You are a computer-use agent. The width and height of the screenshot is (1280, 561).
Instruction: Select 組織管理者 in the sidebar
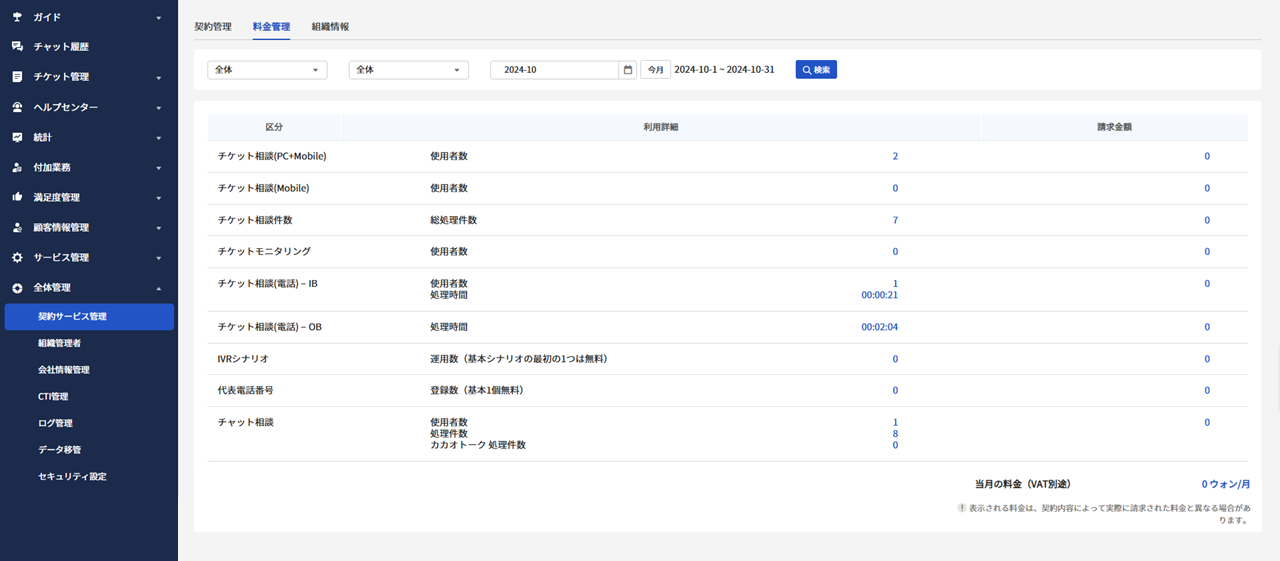[60, 343]
